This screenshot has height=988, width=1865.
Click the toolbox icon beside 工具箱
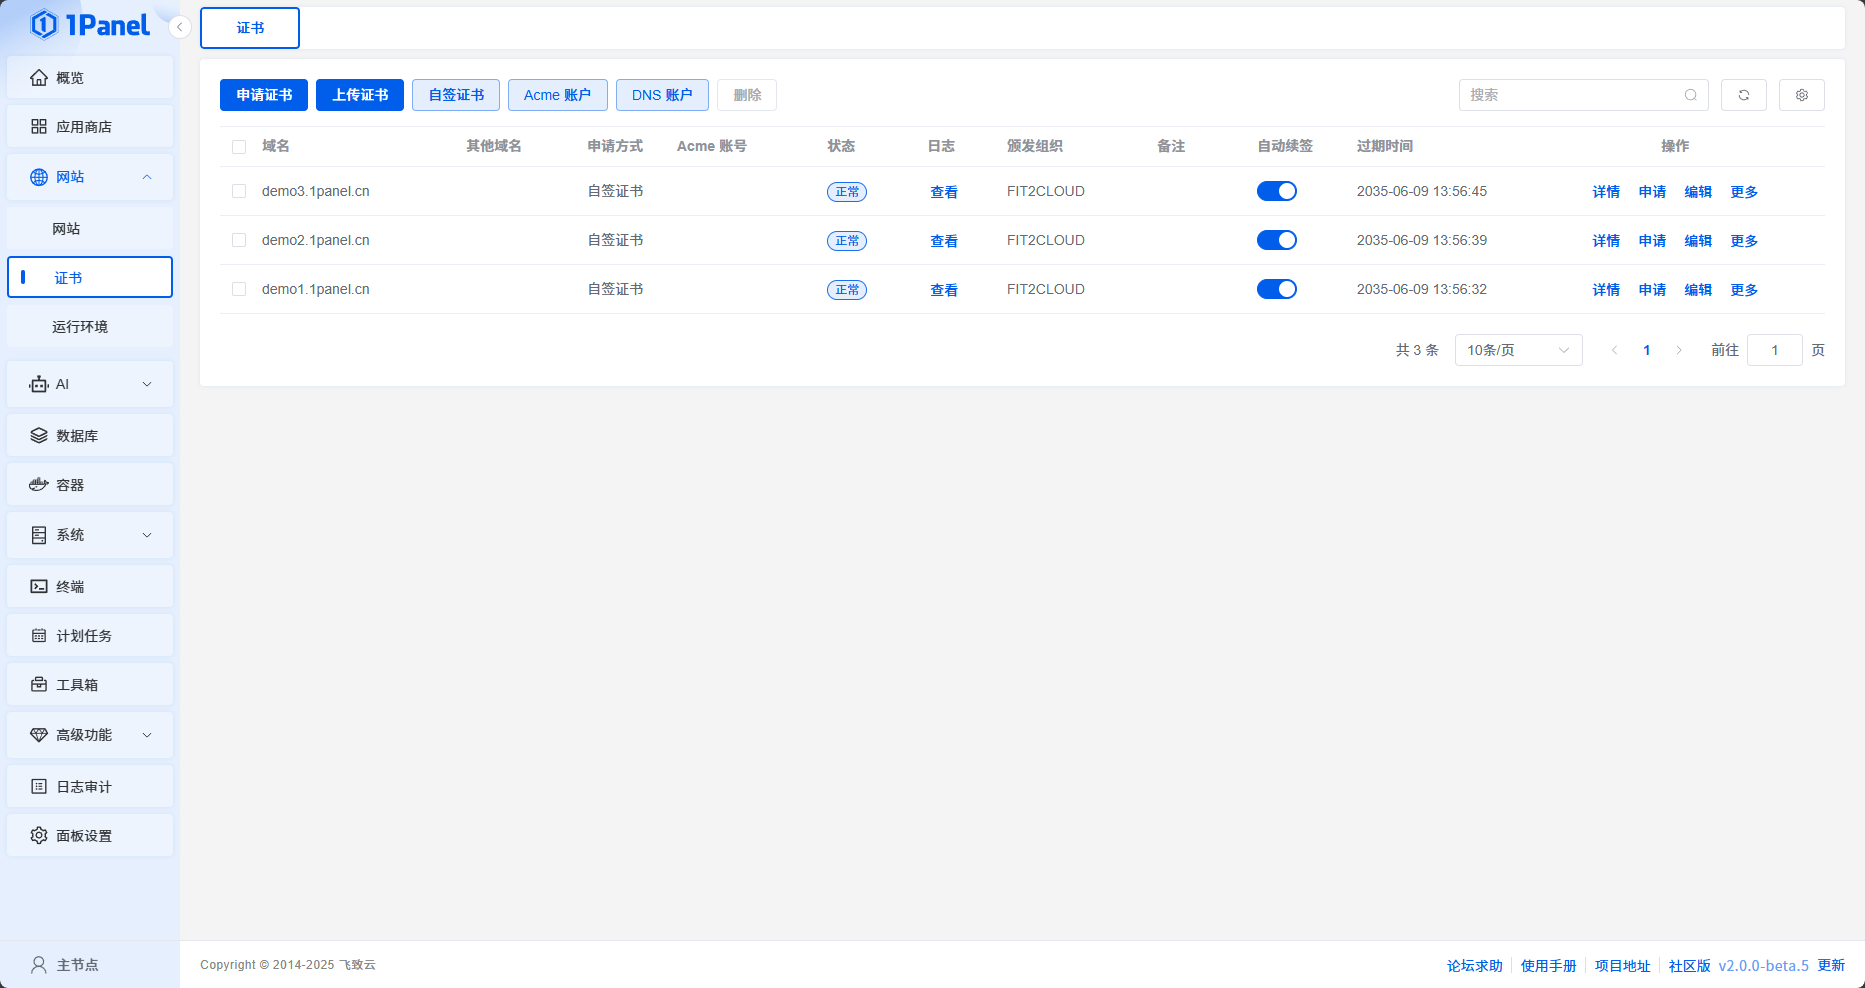pyautogui.click(x=39, y=685)
